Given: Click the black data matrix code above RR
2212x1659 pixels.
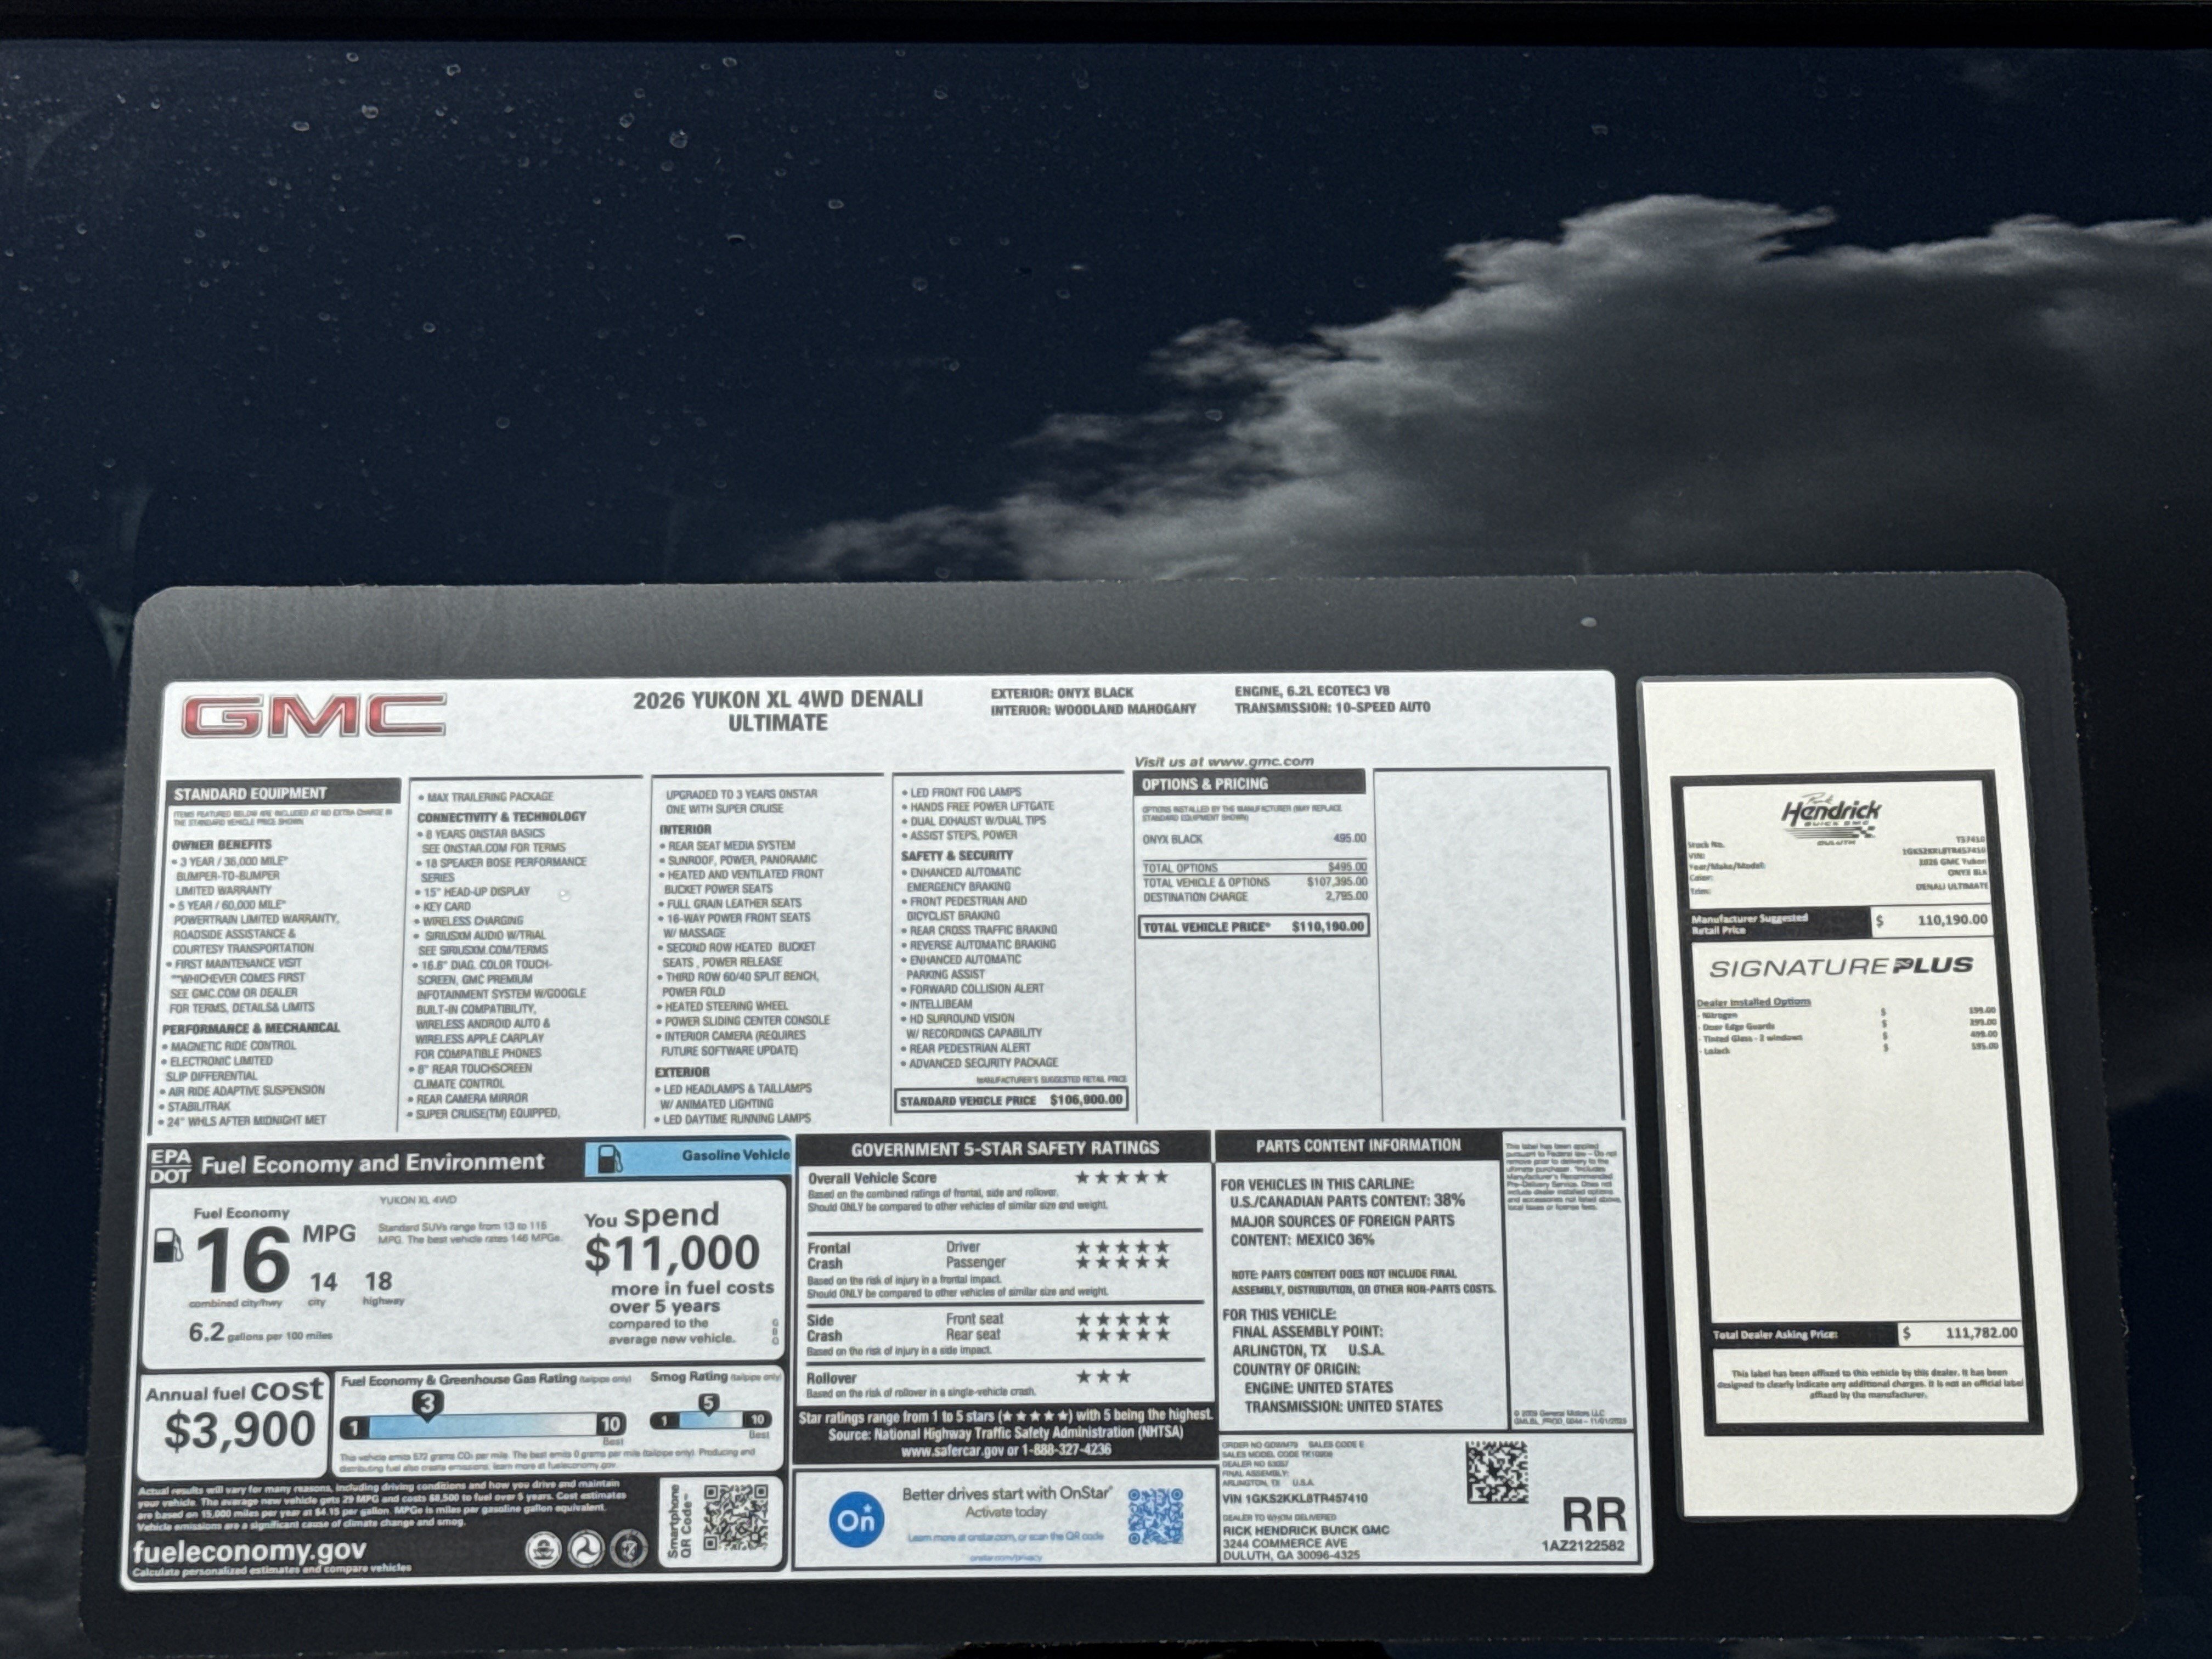Looking at the screenshot, I should (1497, 1471).
